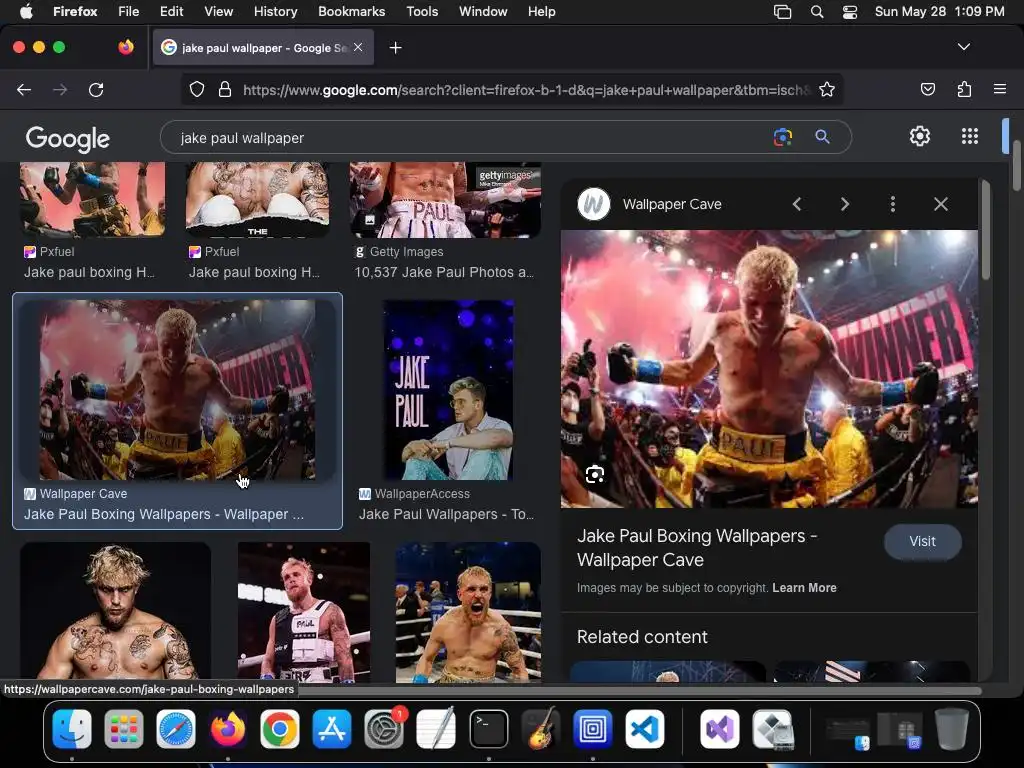Go back to the previous page

tap(24, 89)
